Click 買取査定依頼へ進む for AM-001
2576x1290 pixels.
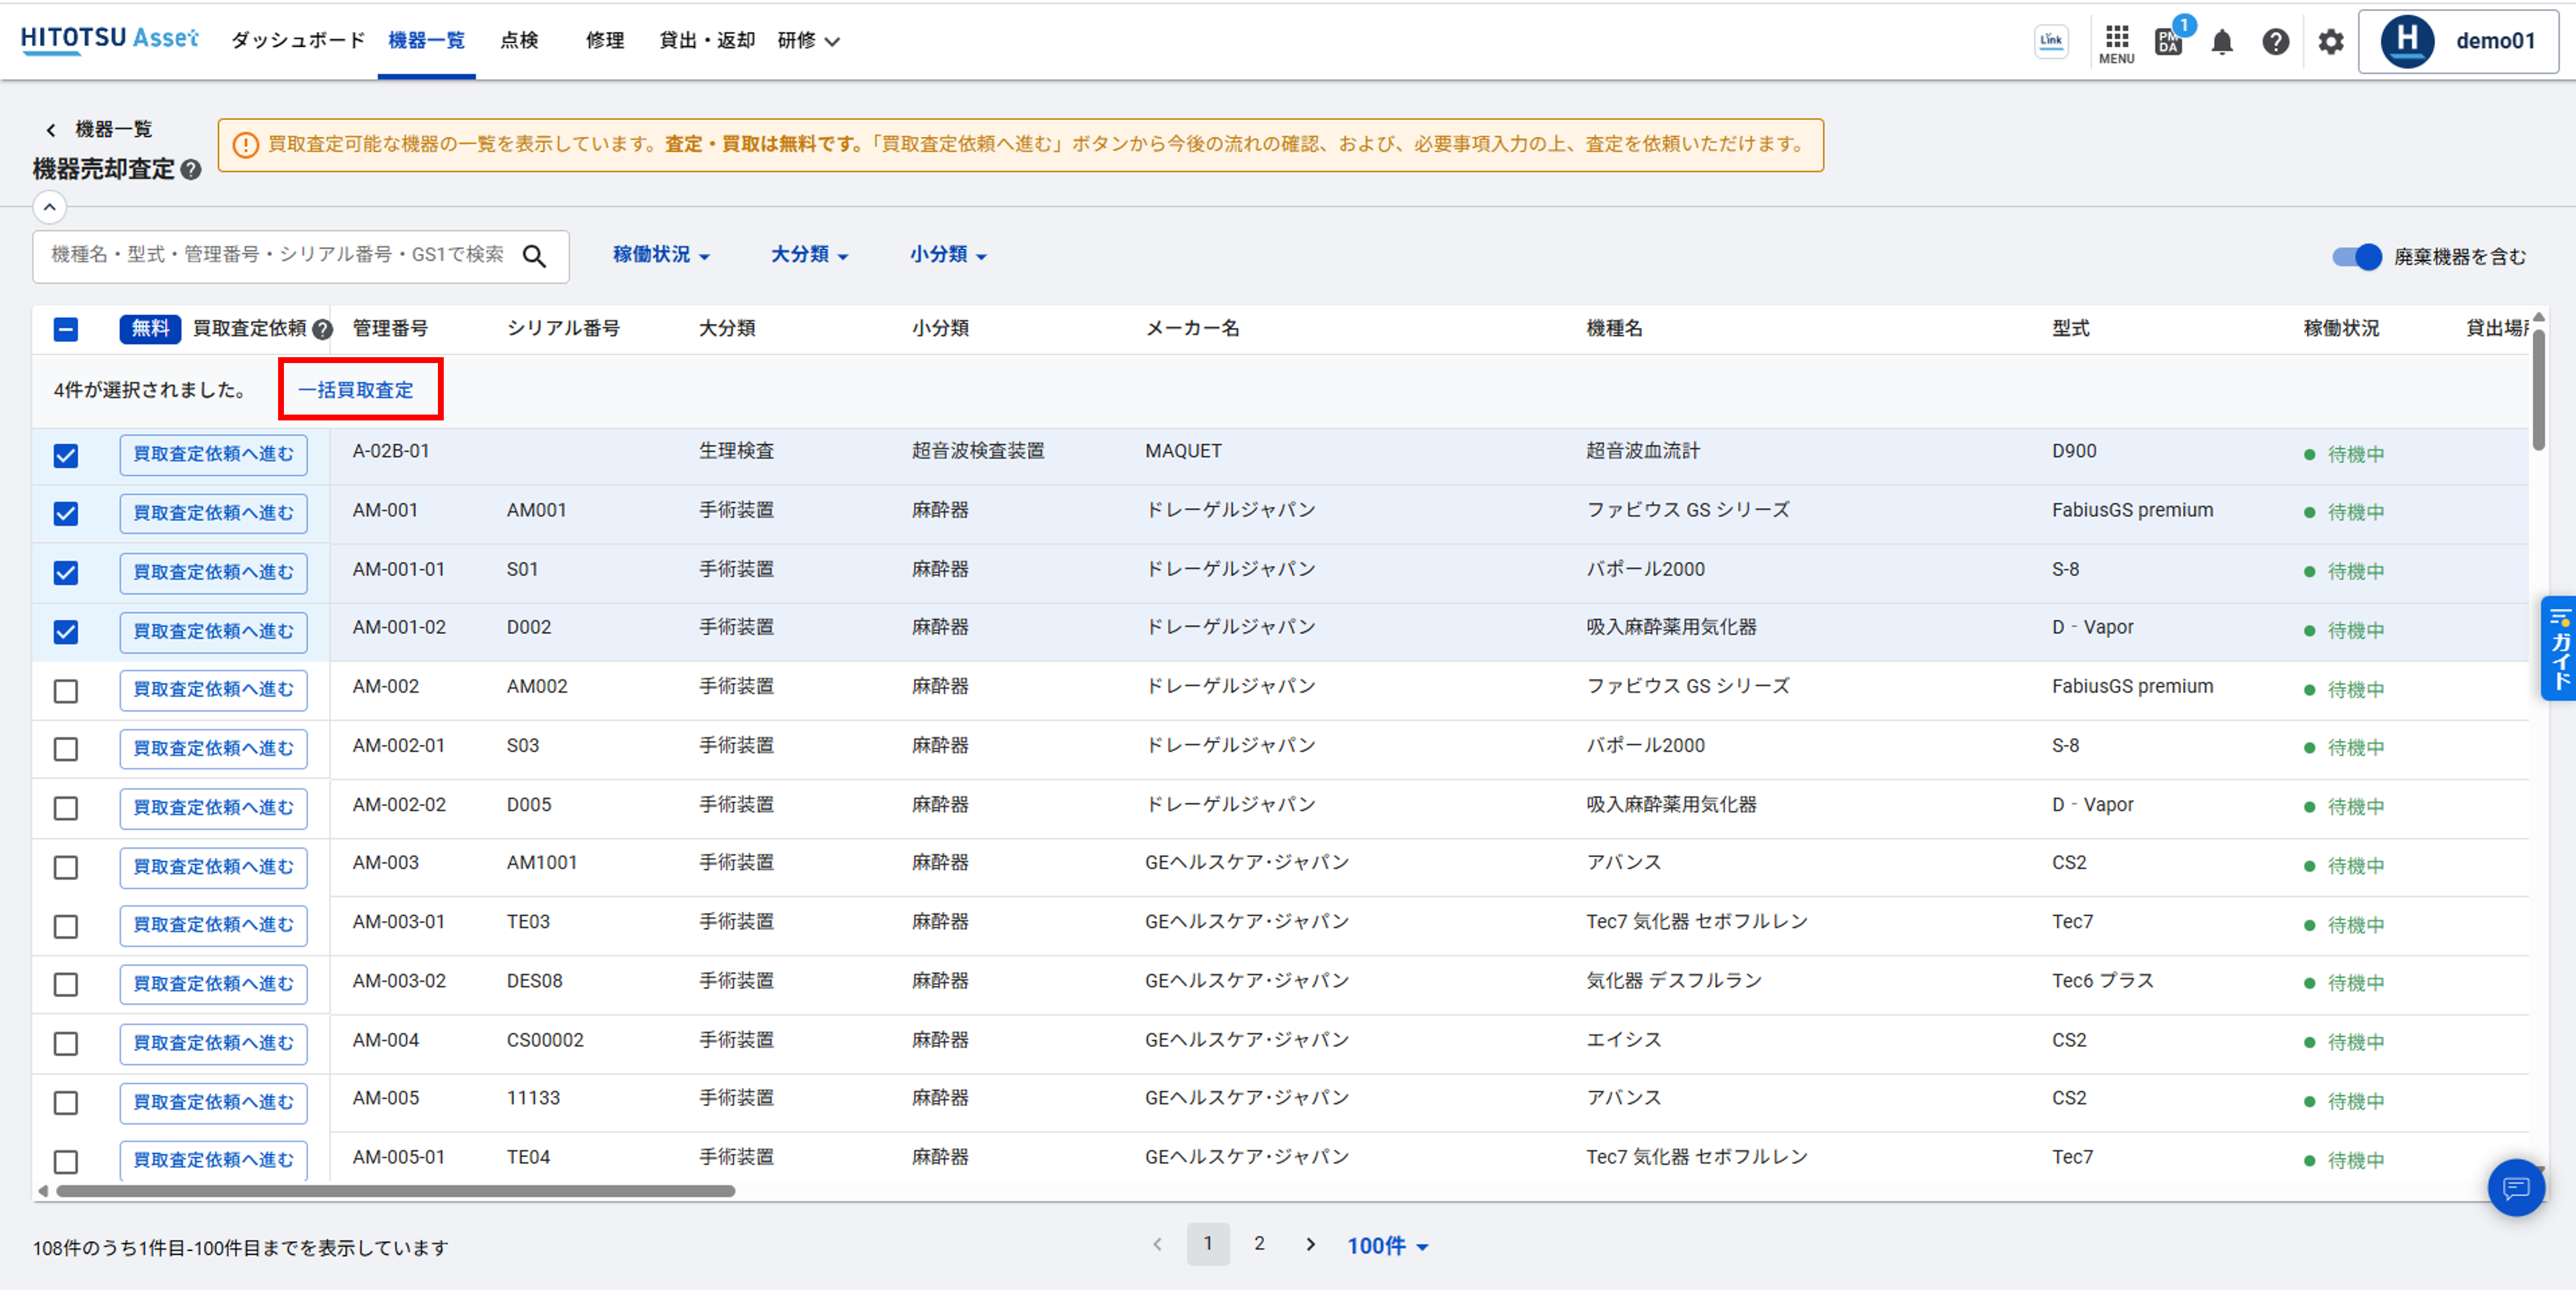(x=213, y=514)
